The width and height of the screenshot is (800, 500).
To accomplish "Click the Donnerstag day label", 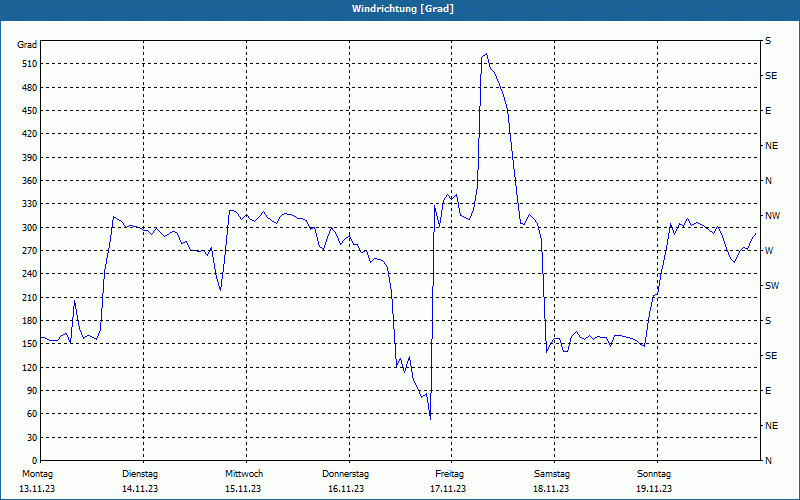I will (345, 474).
